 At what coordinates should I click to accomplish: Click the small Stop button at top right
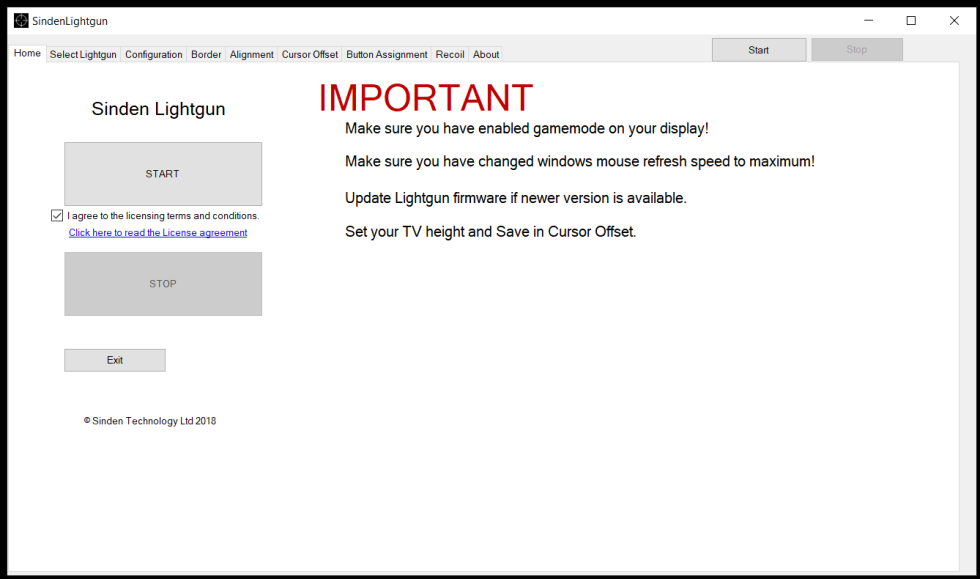coord(857,49)
